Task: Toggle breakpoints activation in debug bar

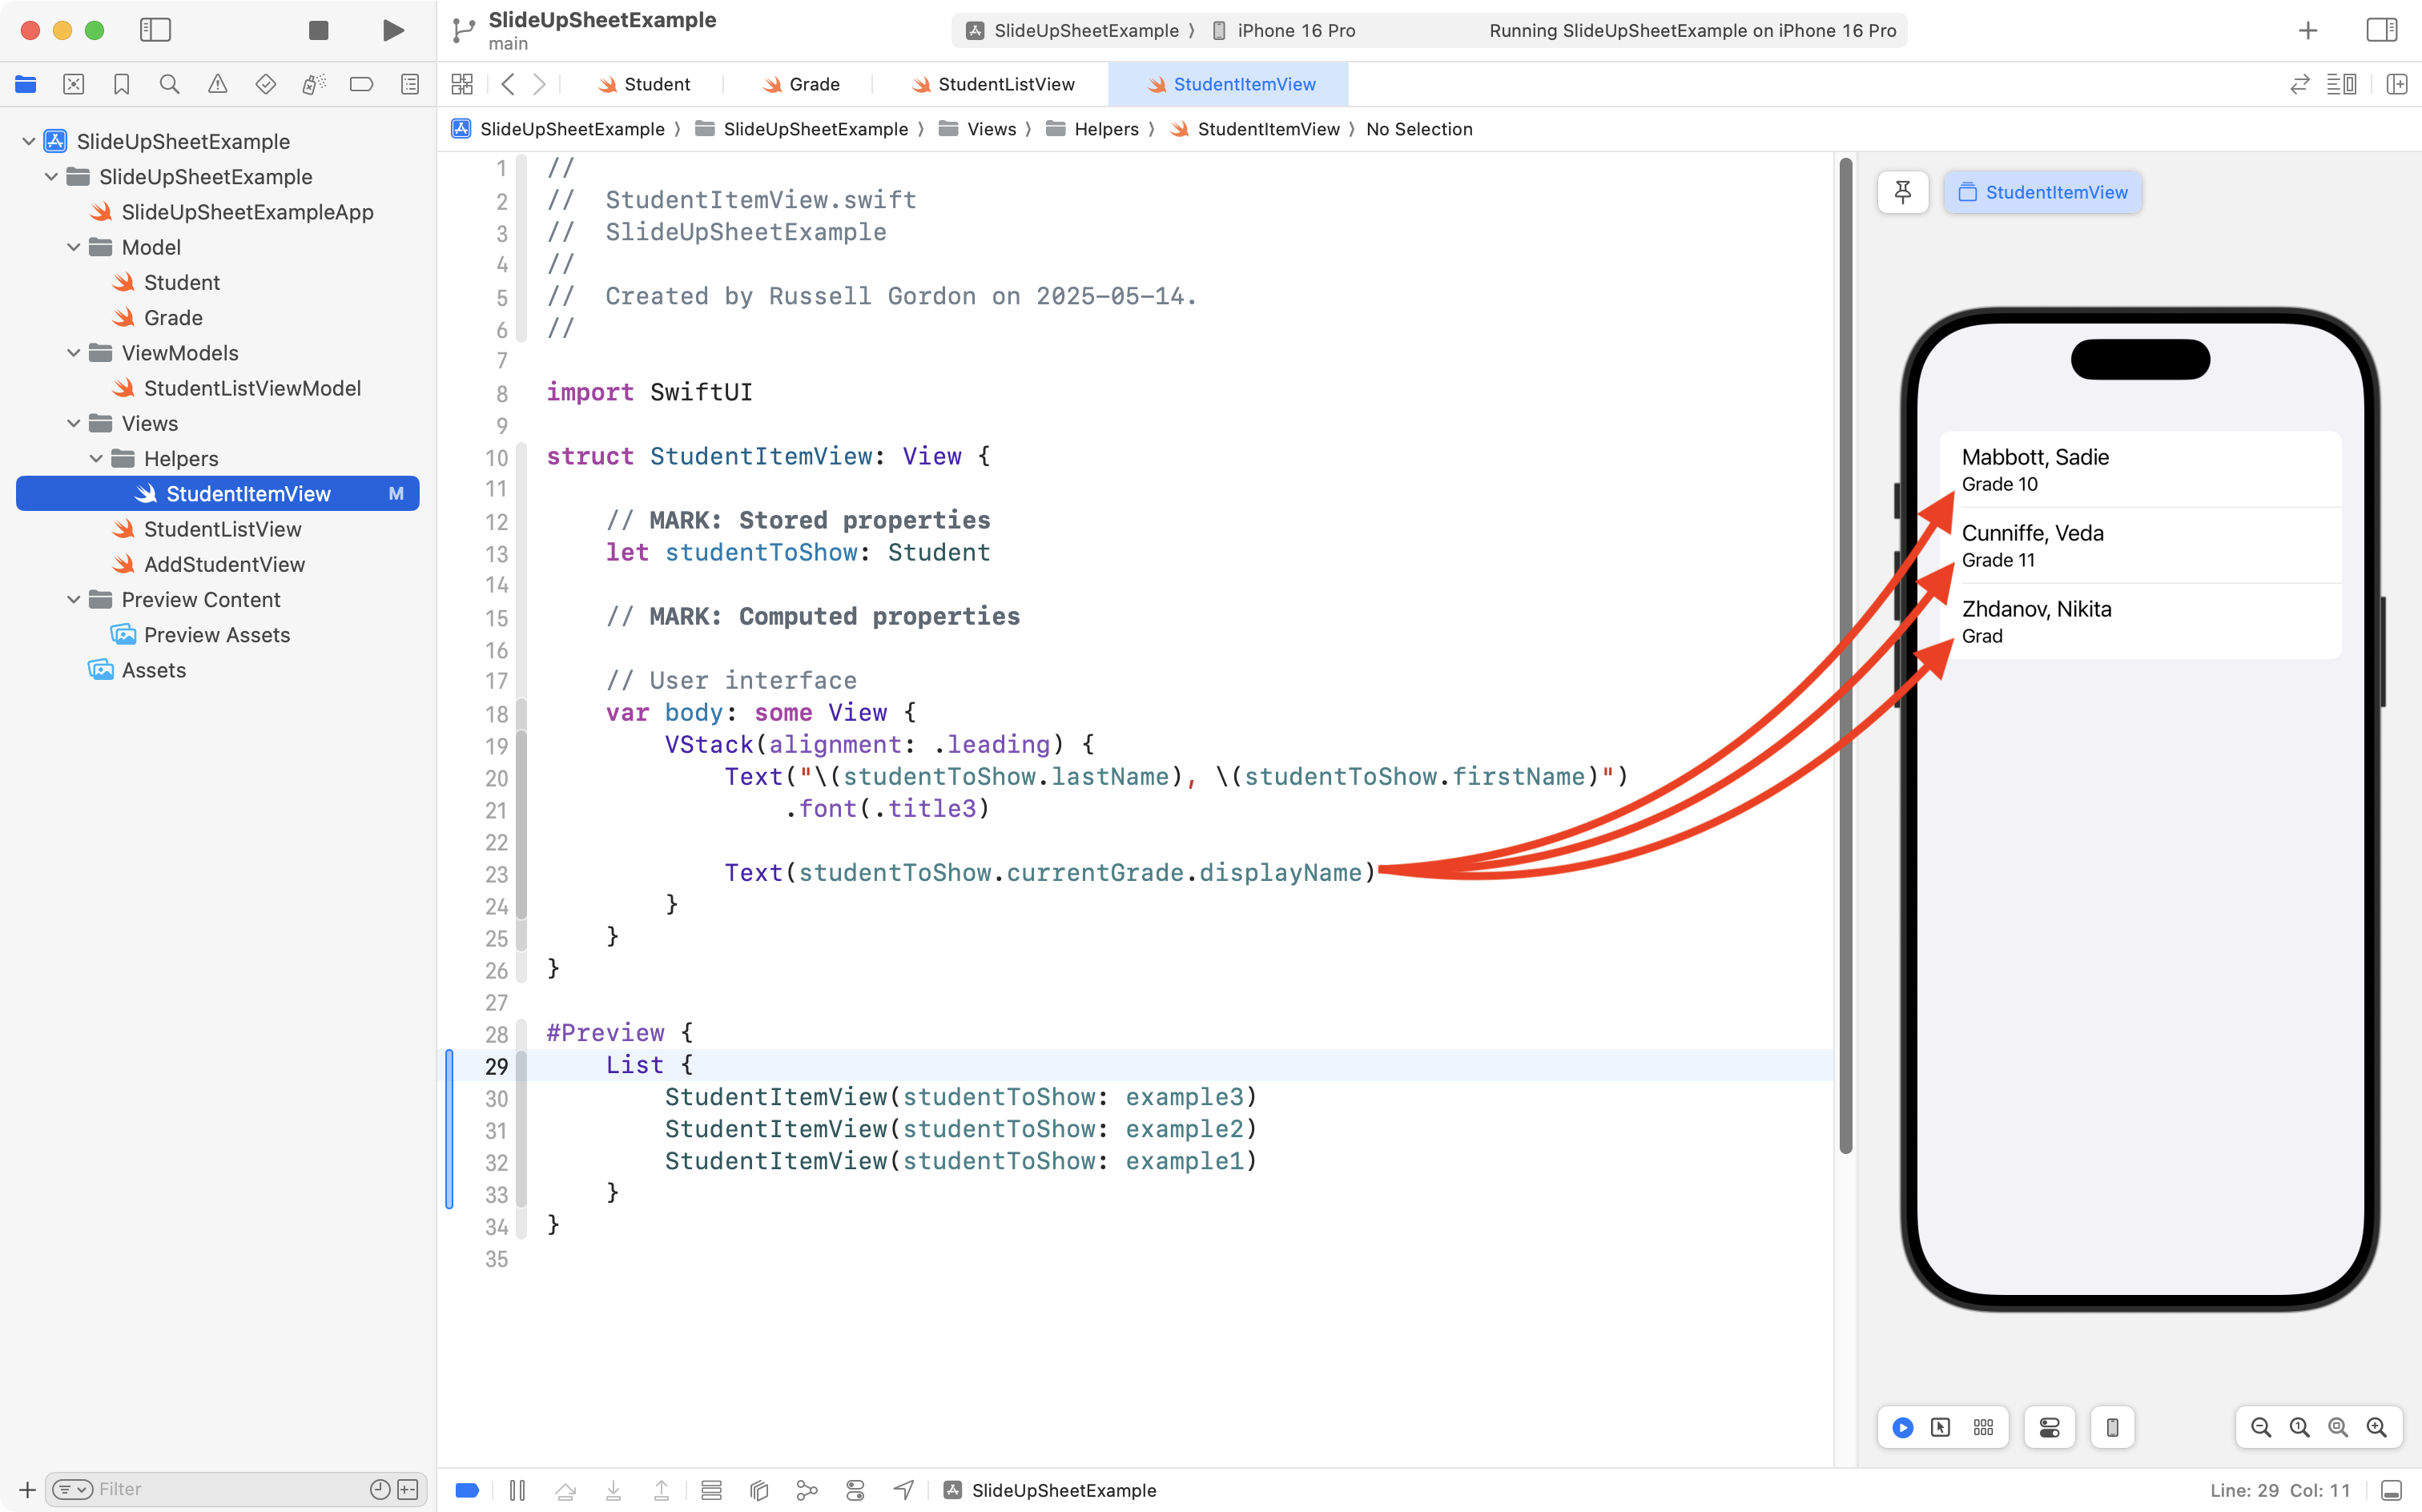Action: [x=467, y=1490]
